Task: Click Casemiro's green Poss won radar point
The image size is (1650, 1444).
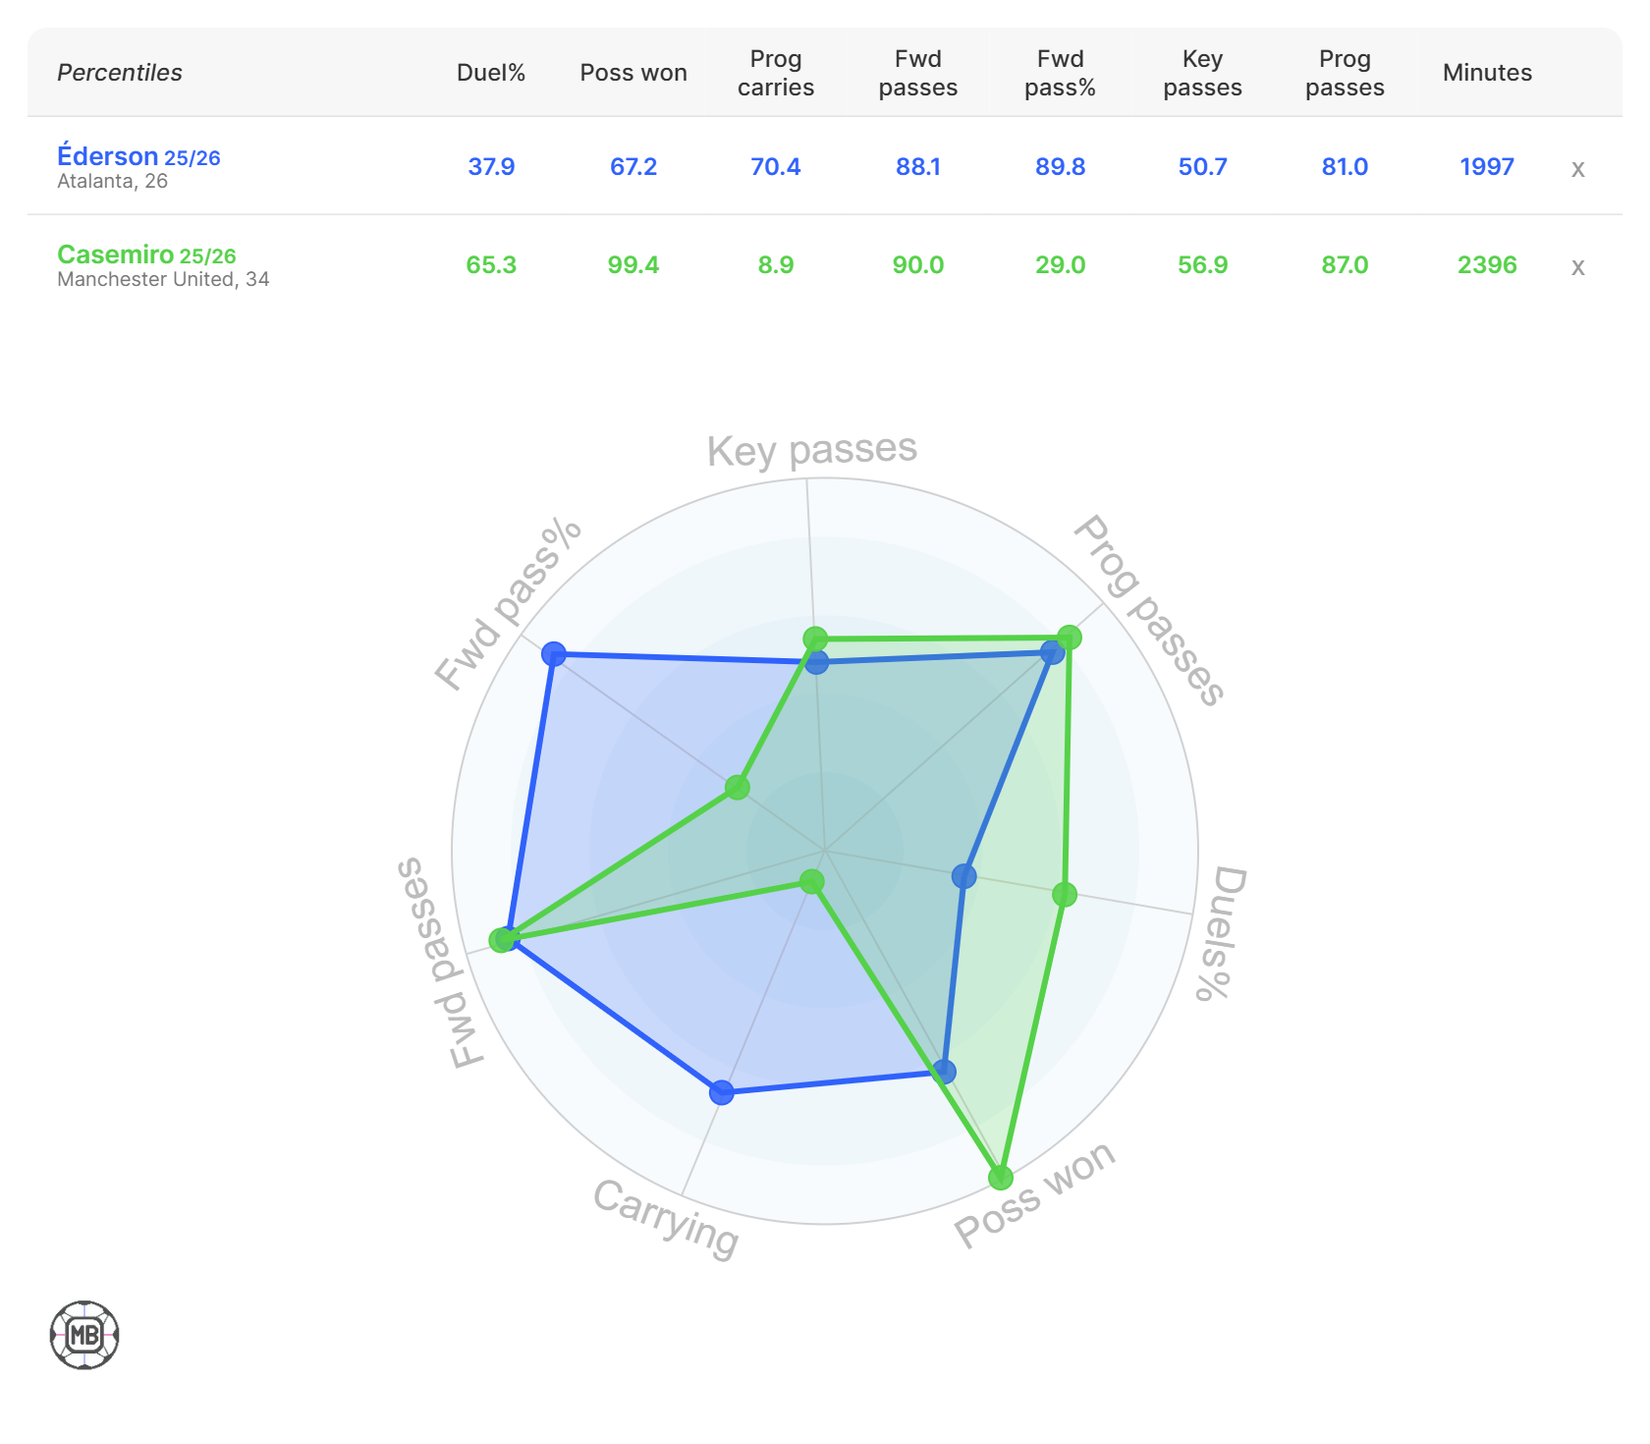Action: (x=1000, y=1178)
